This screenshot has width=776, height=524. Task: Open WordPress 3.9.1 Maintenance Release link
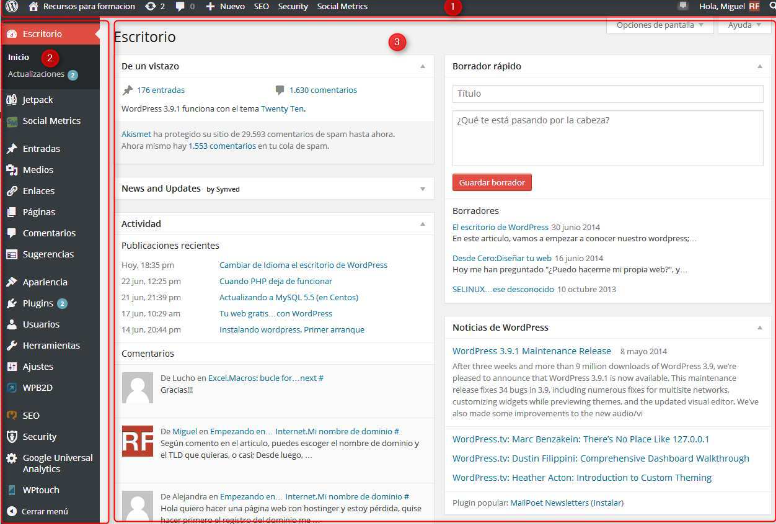coord(532,351)
